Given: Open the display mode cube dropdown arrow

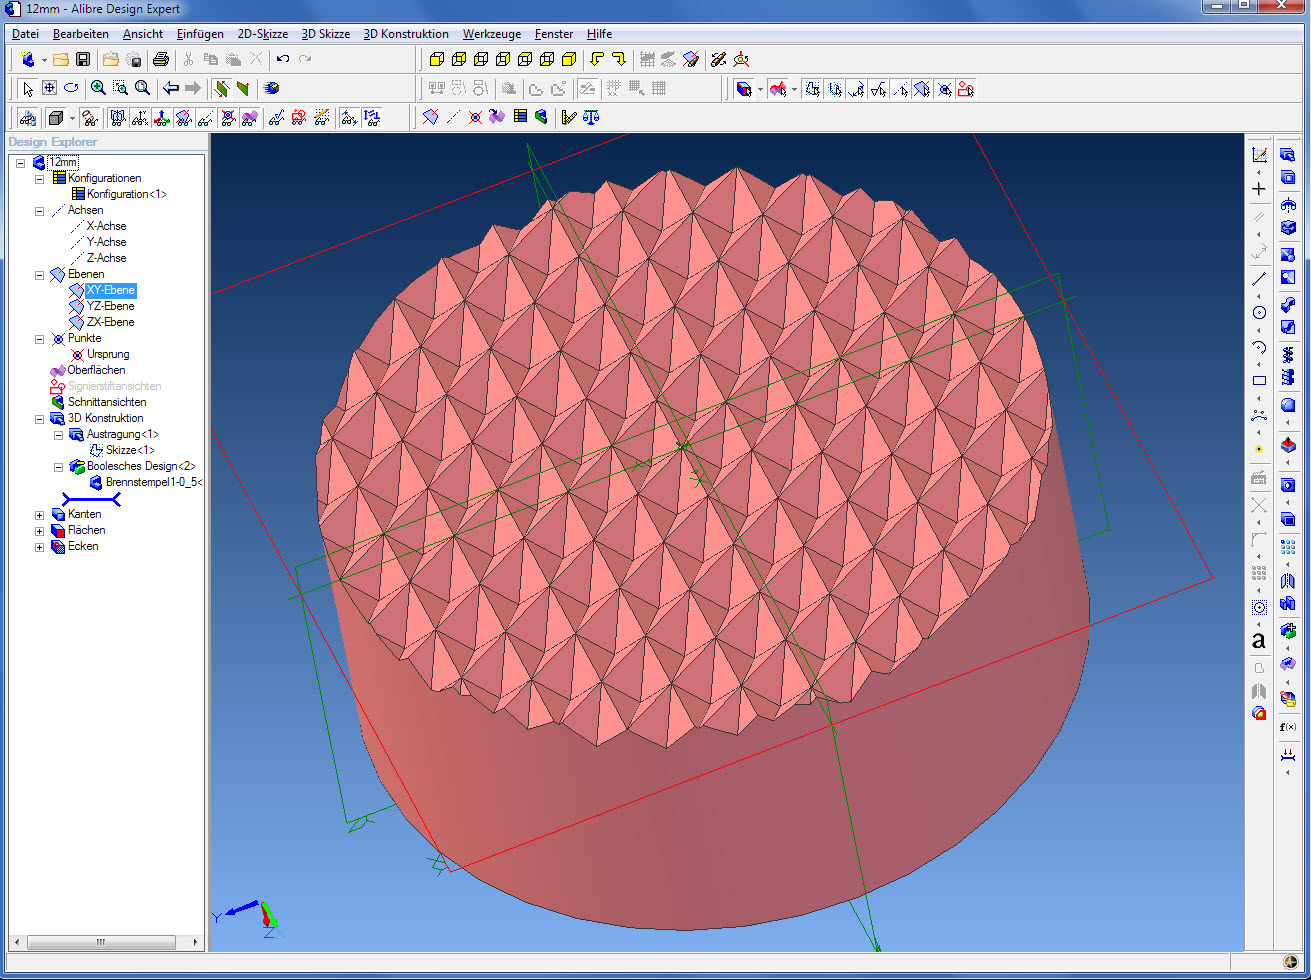Looking at the screenshot, I should click(x=72, y=118).
